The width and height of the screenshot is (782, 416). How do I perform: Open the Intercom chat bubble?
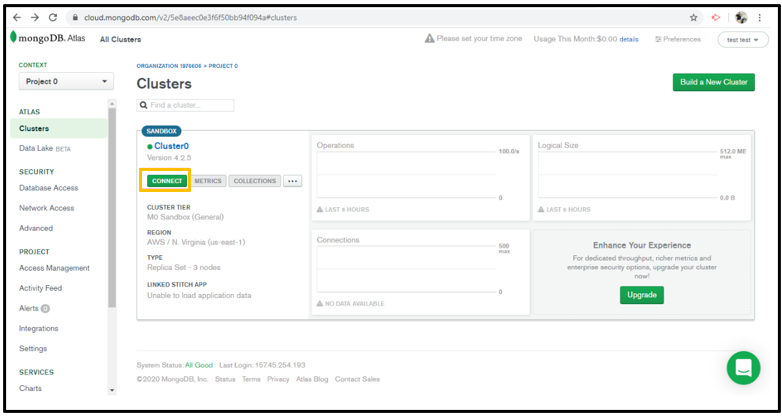click(x=743, y=368)
